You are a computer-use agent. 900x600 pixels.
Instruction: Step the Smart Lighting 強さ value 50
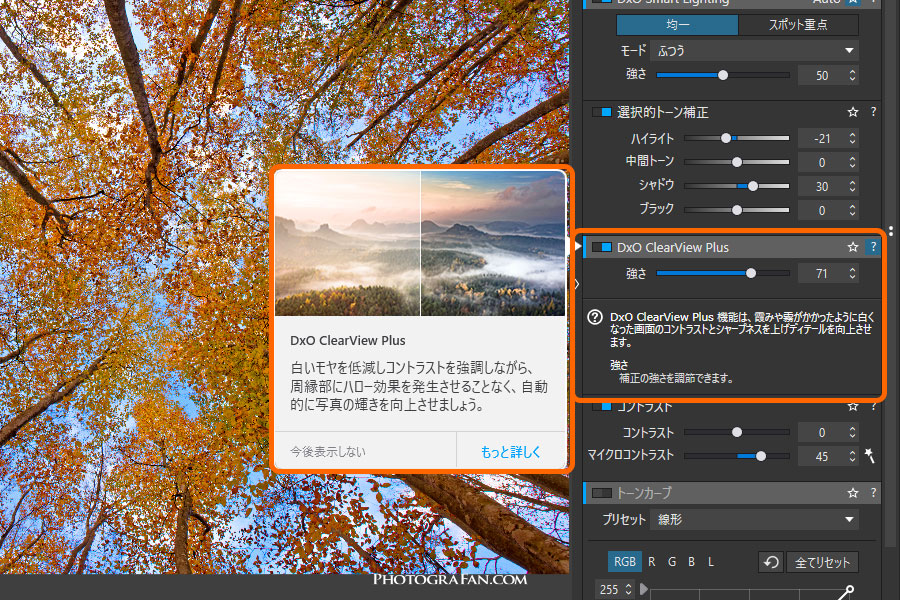[852, 75]
